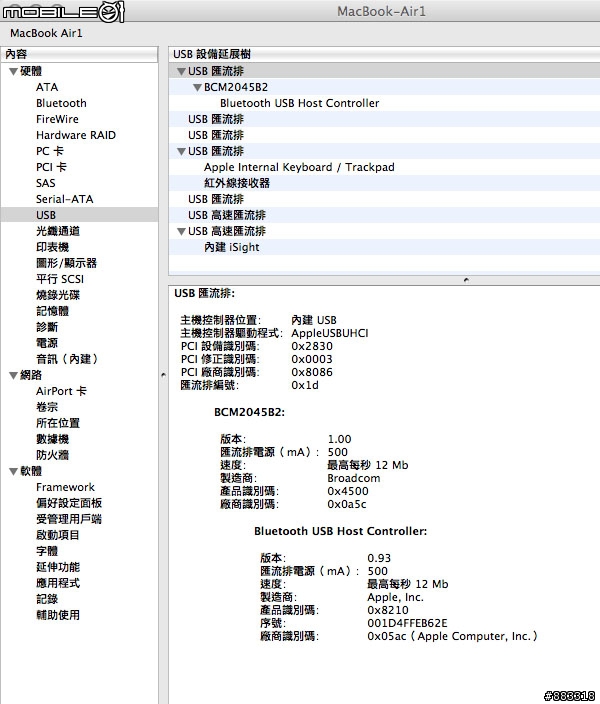600x704 pixels.
Task: Collapse the BCM2045B2 disclosure triangle
Action: click(x=197, y=88)
